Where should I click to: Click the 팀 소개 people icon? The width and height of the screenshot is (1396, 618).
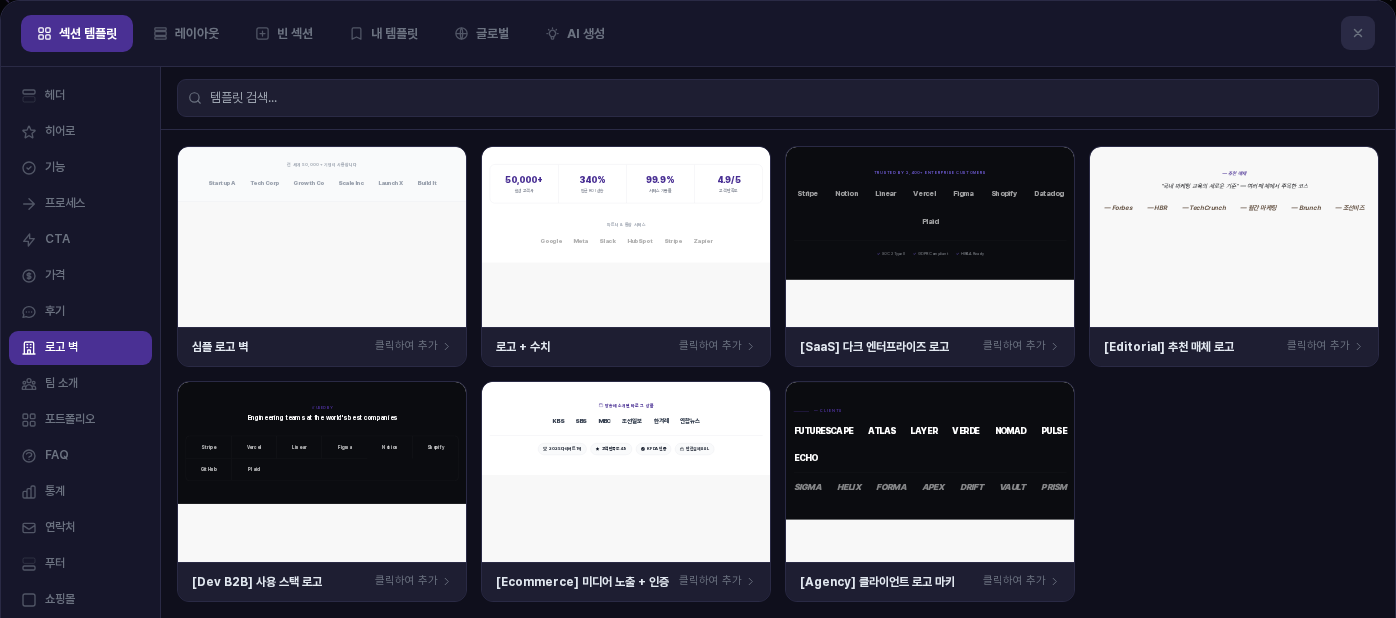click(29, 384)
